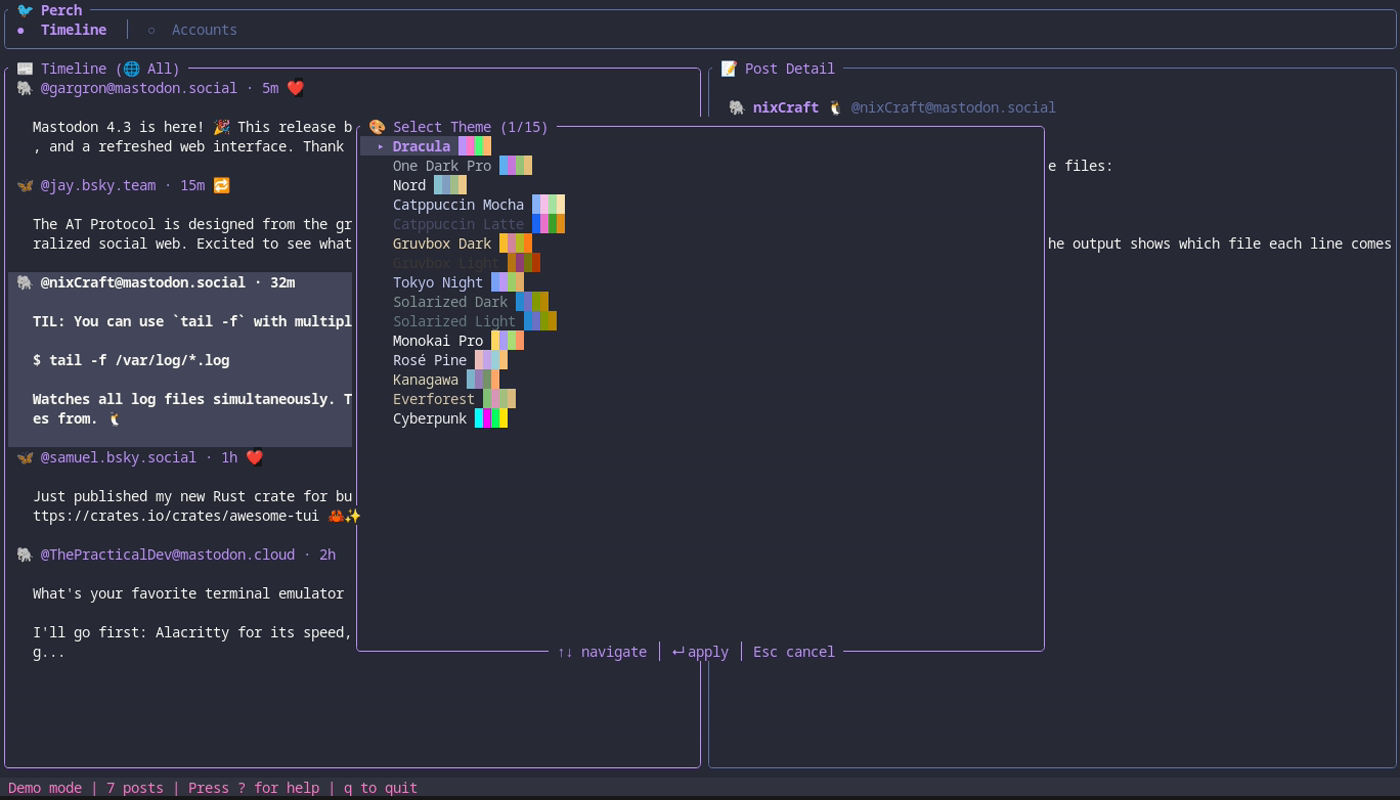Click the newspaper icon in Timeline header
Screen dimensions: 1400x800
[25, 69]
